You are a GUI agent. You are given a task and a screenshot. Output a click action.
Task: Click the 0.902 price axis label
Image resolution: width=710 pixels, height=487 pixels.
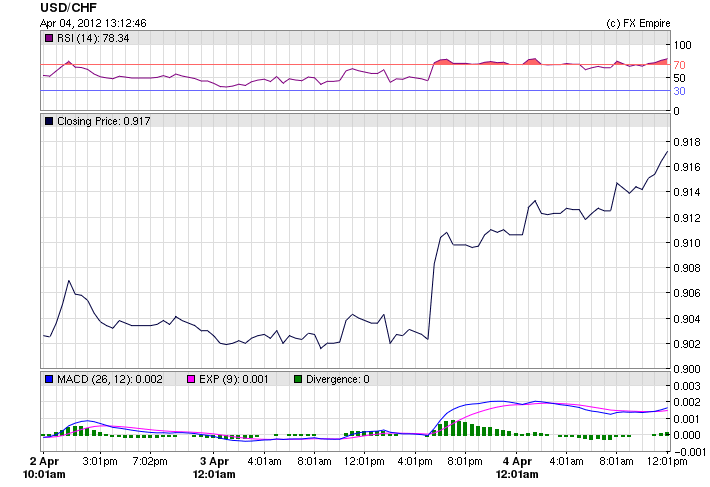click(687, 344)
